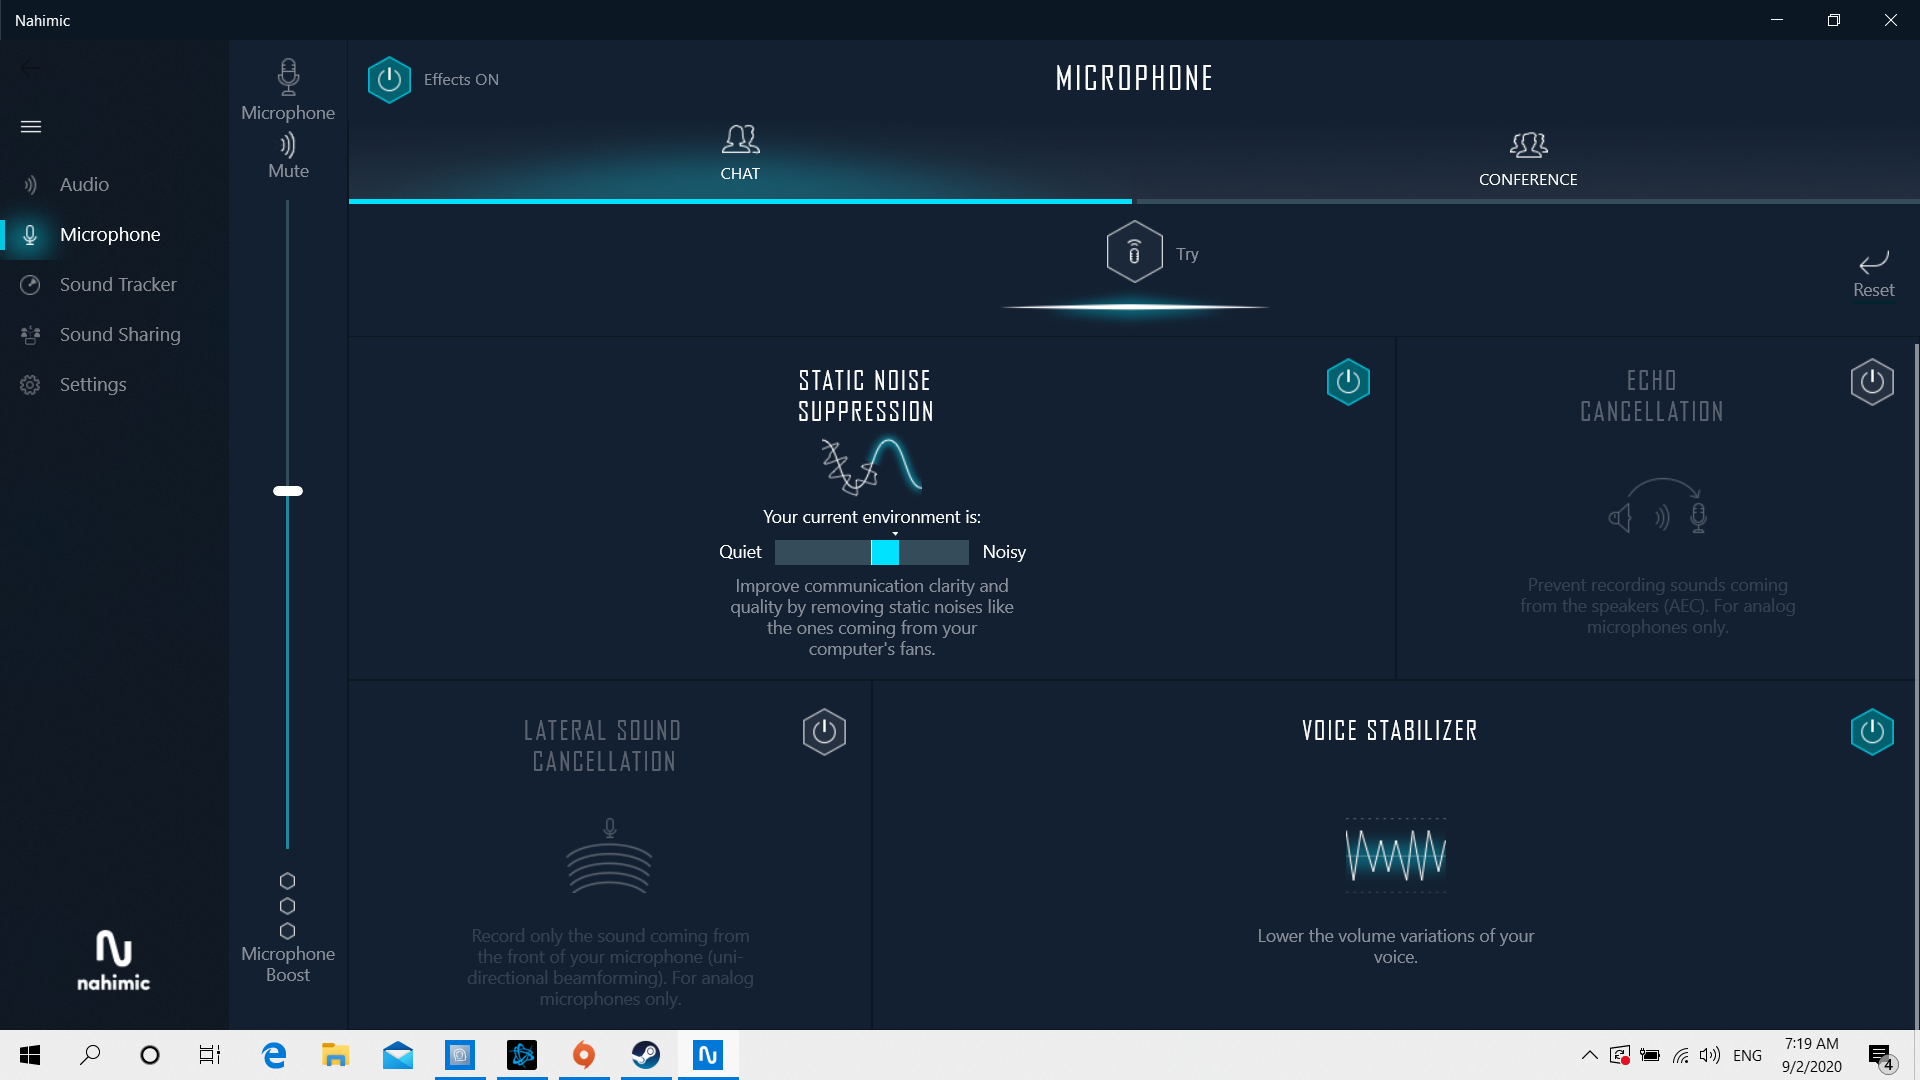1920x1080 pixels.
Task: Enable Echo Cancellation power button
Action: coord(1872,382)
